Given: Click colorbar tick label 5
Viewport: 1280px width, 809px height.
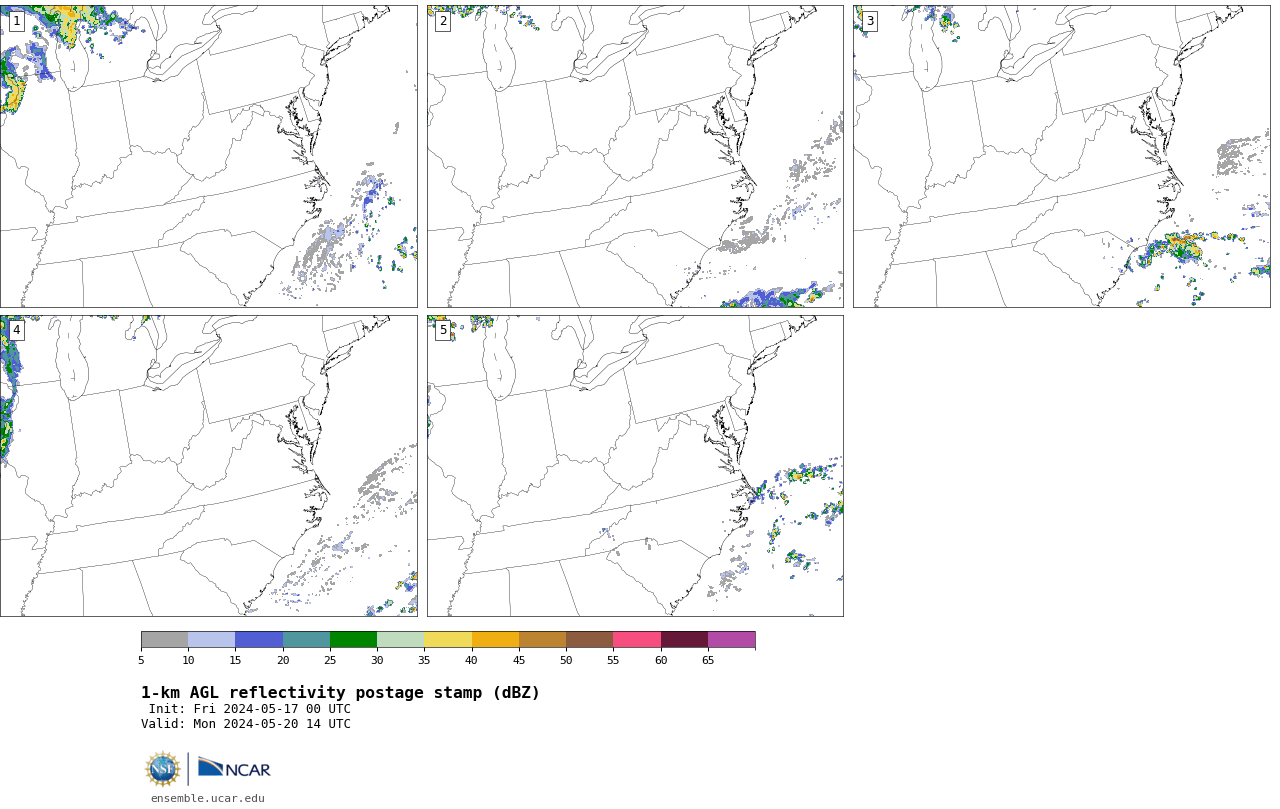Looking at the screenshot, I should (x=141, y=660).
